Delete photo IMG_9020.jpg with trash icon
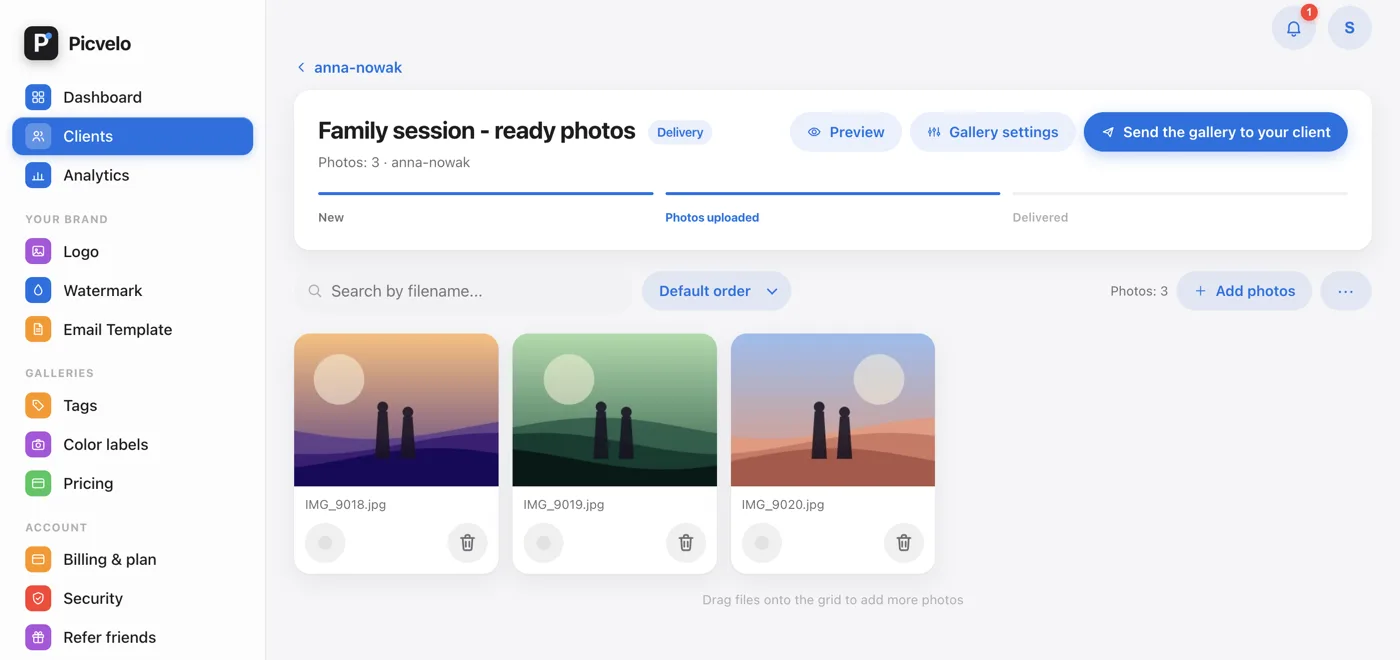Viewport: 1400px width, 660px height. 903,543
